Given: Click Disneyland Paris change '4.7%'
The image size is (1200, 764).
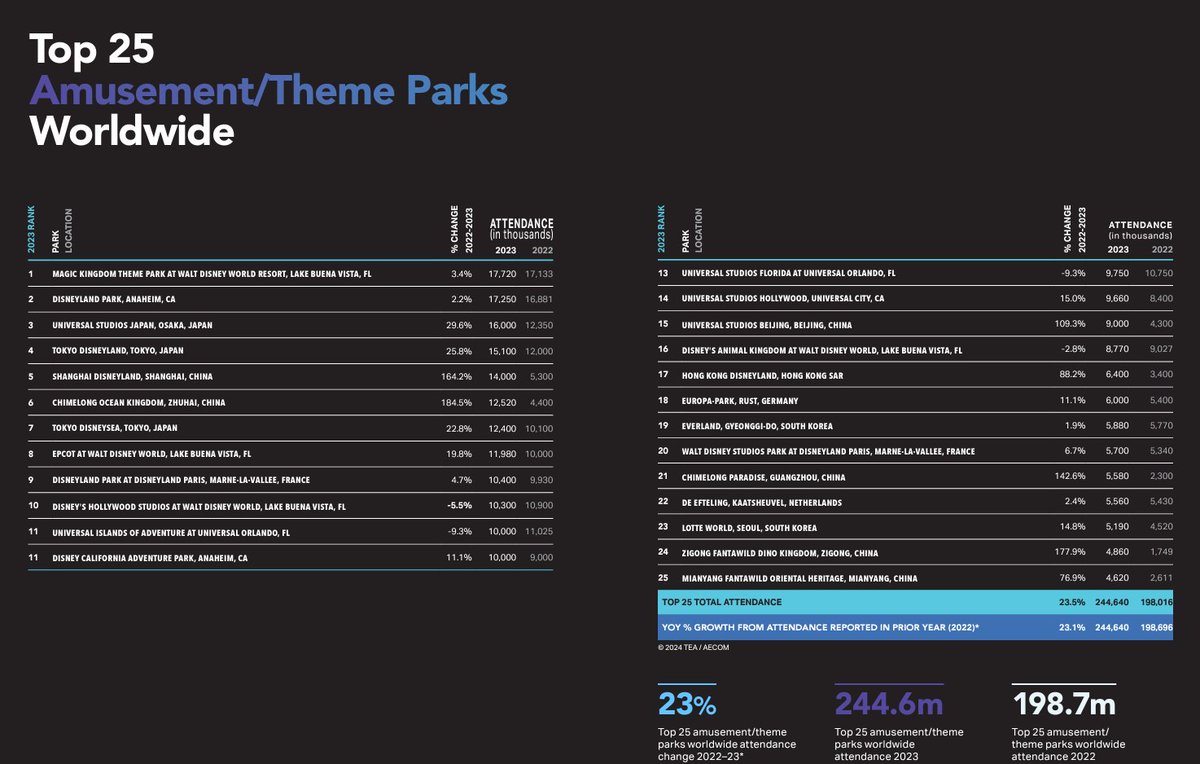Looking at the screenshot, I should tap(461, 481).
